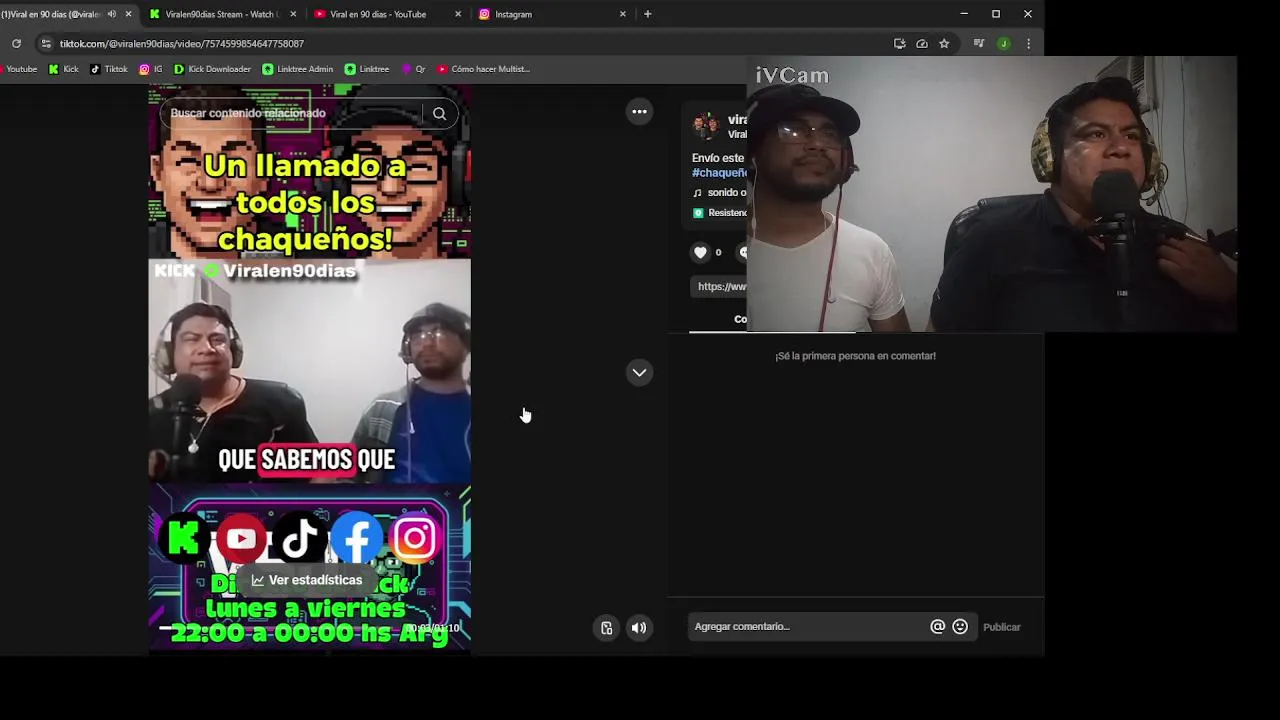Open the #chaqueñ hashtag link
This screenshot has height=720, width=1280.
(x=719, y=173)
